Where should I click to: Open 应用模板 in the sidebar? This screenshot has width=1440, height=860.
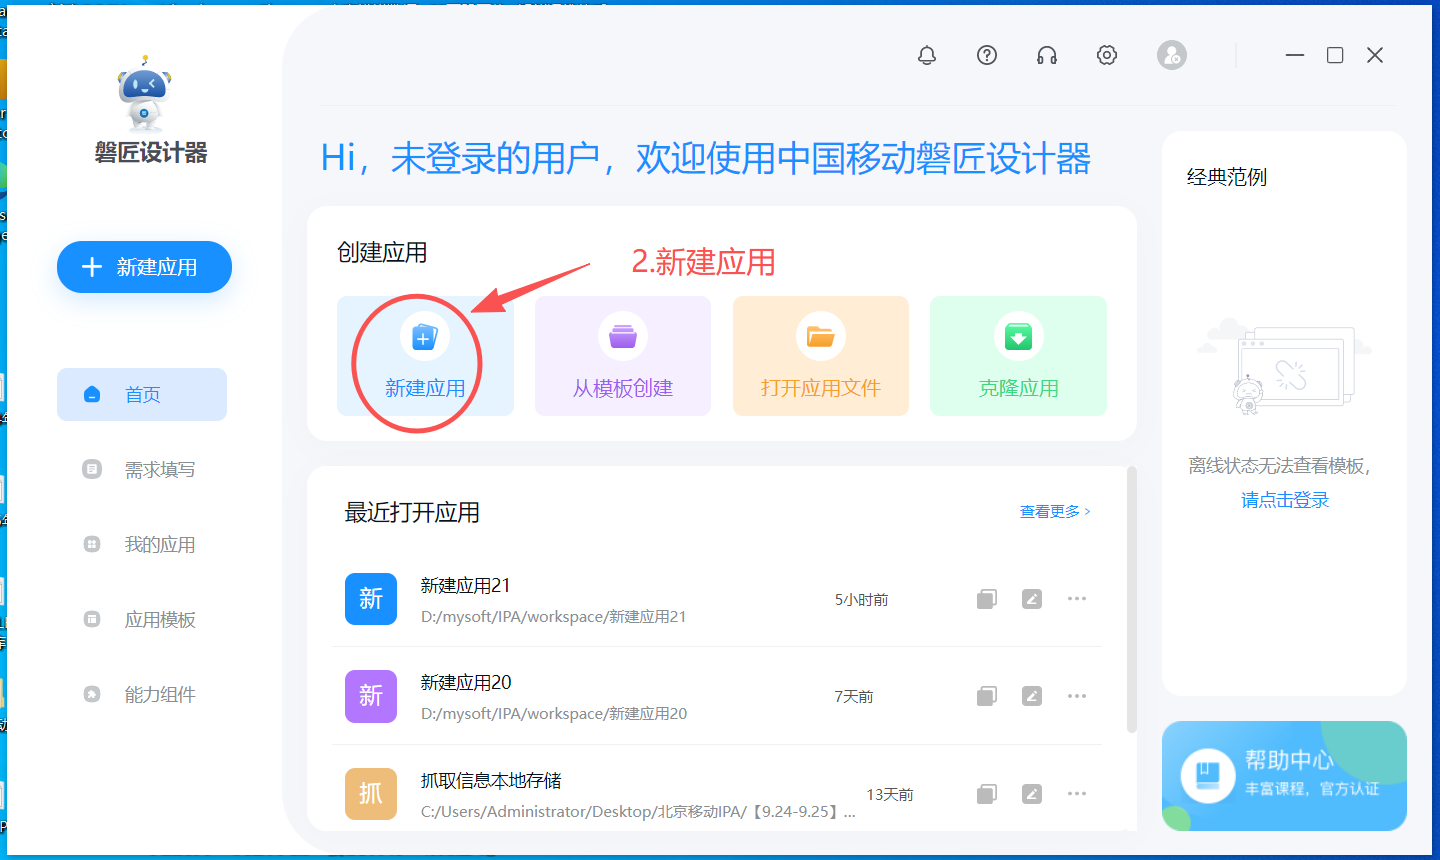point(142,619)
